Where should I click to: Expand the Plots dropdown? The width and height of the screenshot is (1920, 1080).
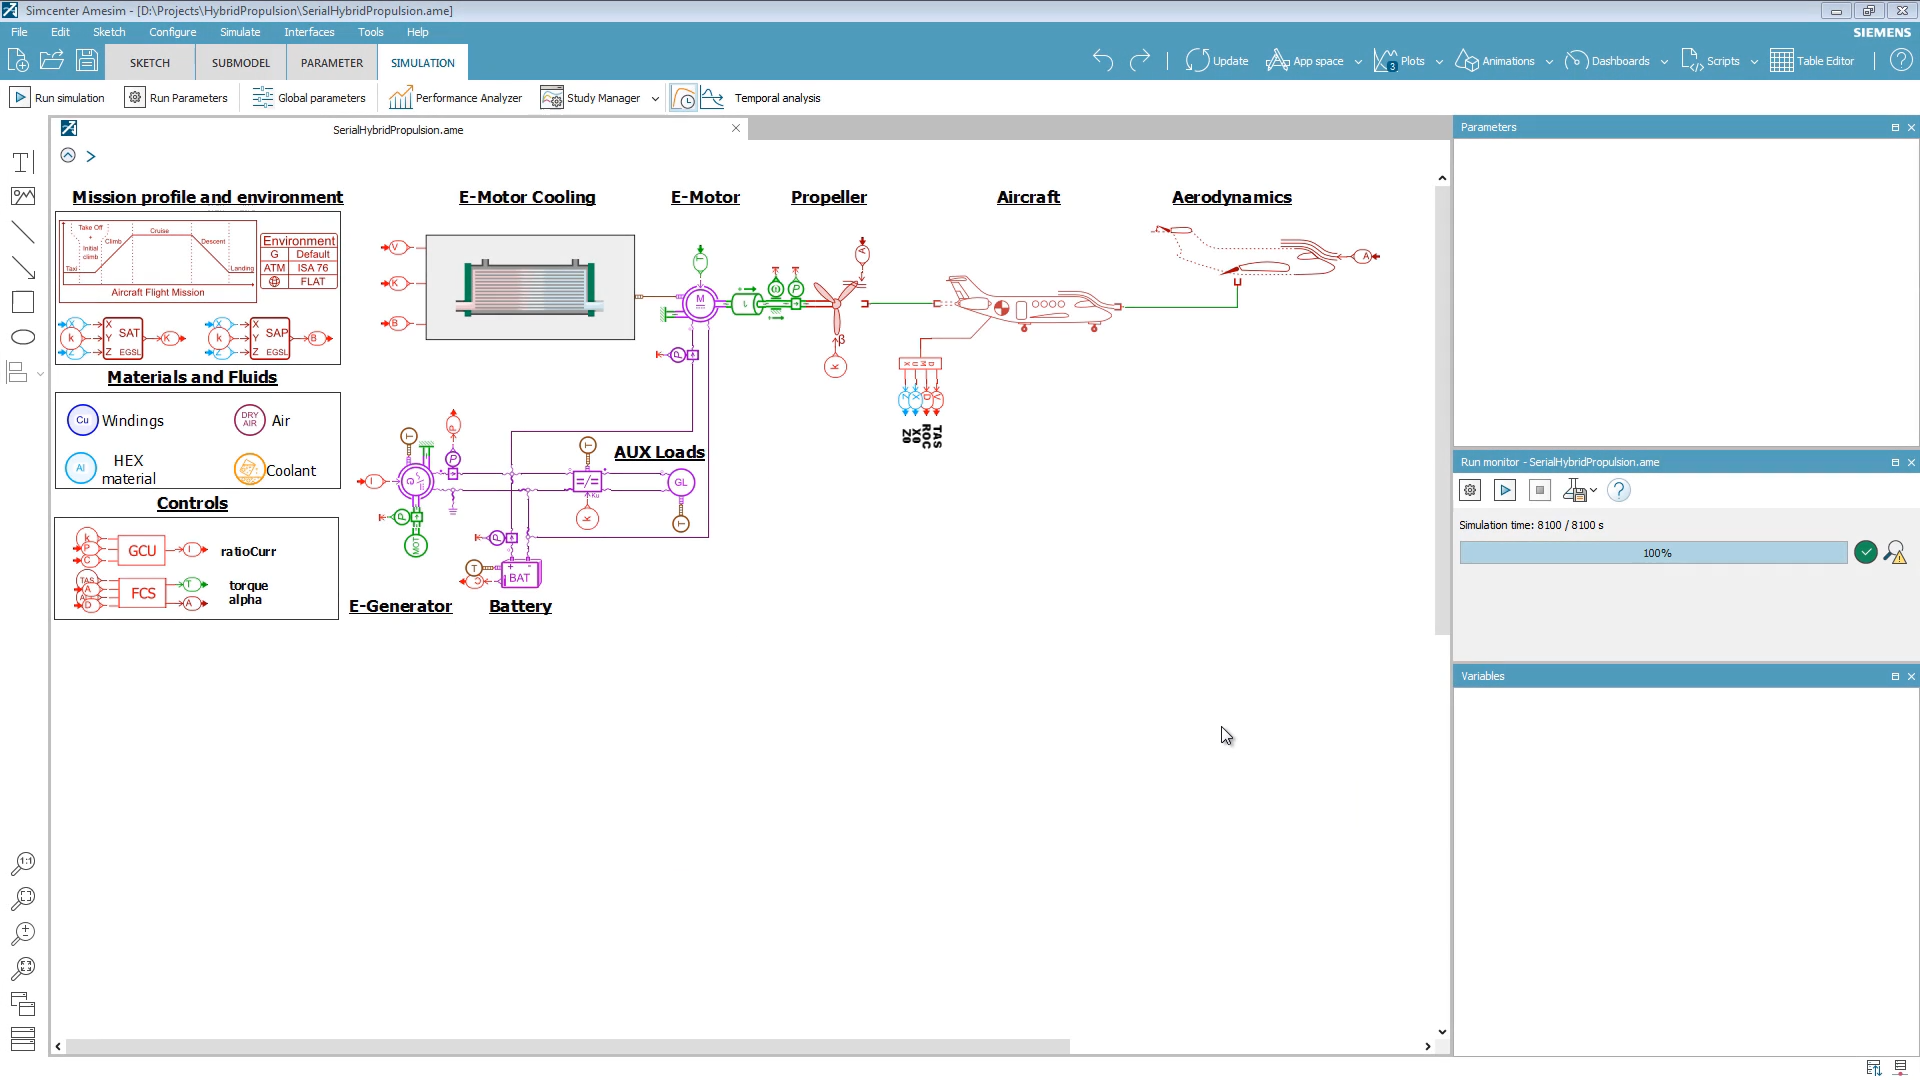pyautogui.click(x=1438, y=61)
